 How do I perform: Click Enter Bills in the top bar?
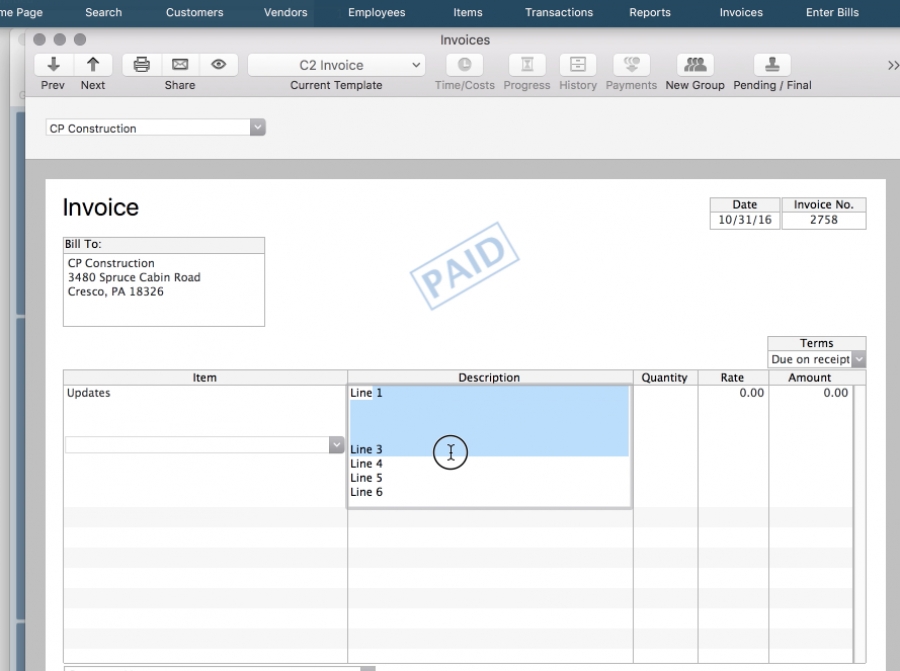click(x=831, y=12)
